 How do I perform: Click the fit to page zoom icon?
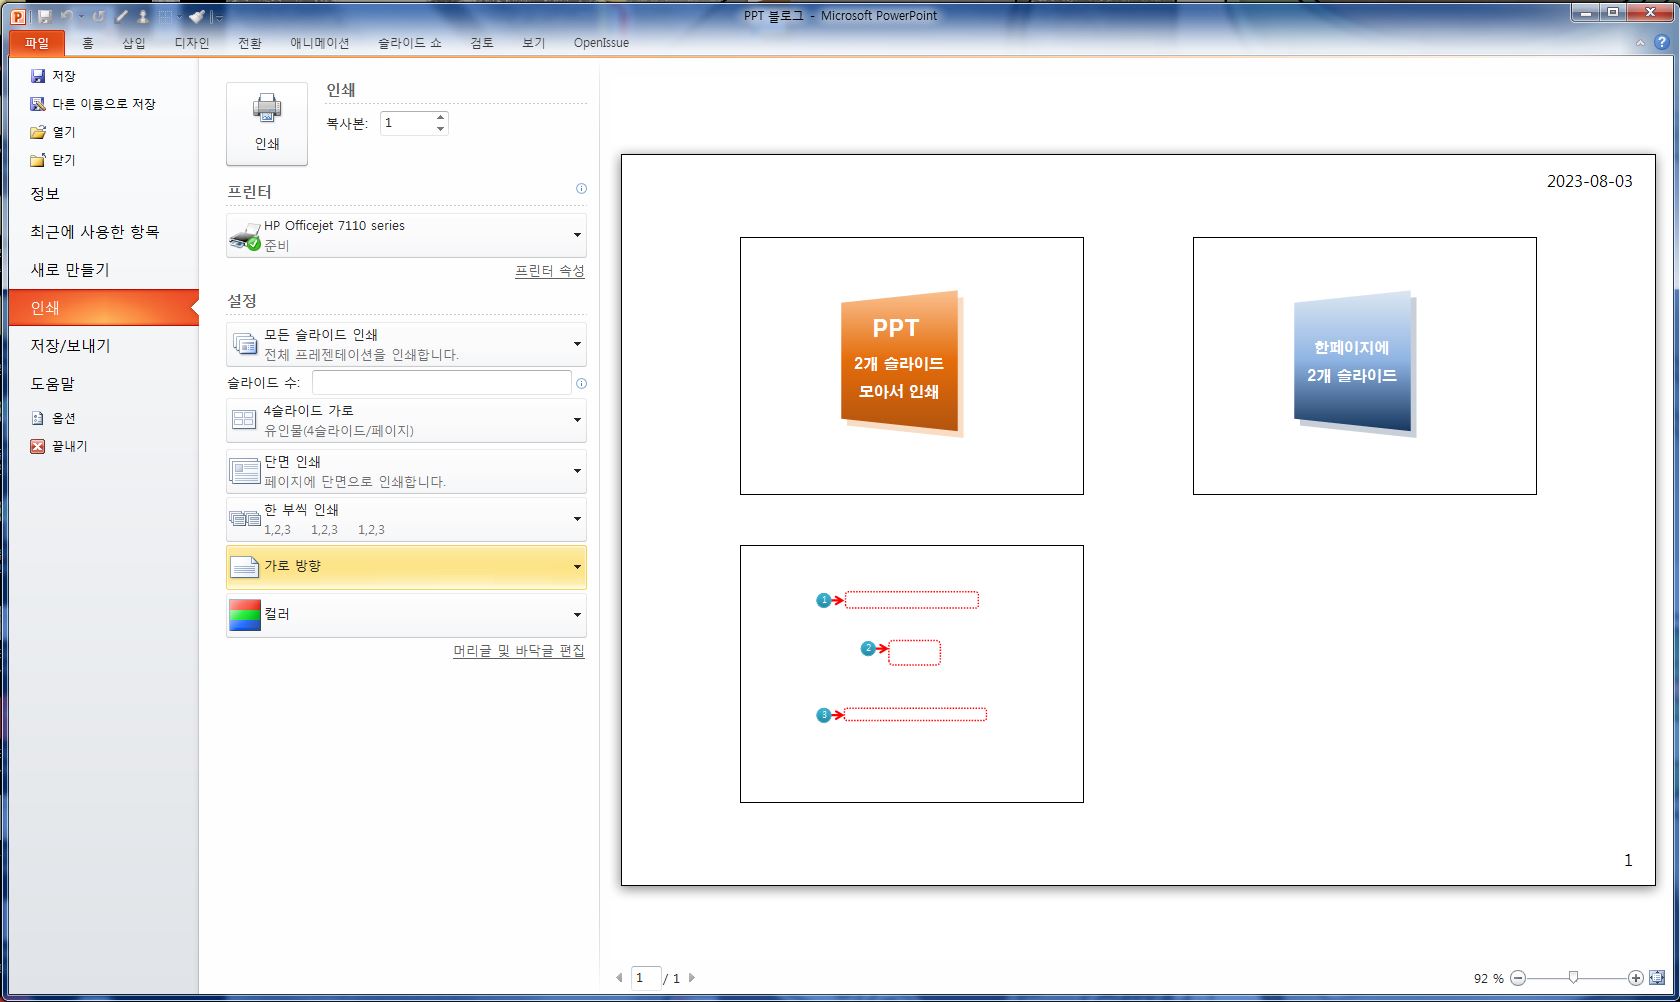[1657, 978]
